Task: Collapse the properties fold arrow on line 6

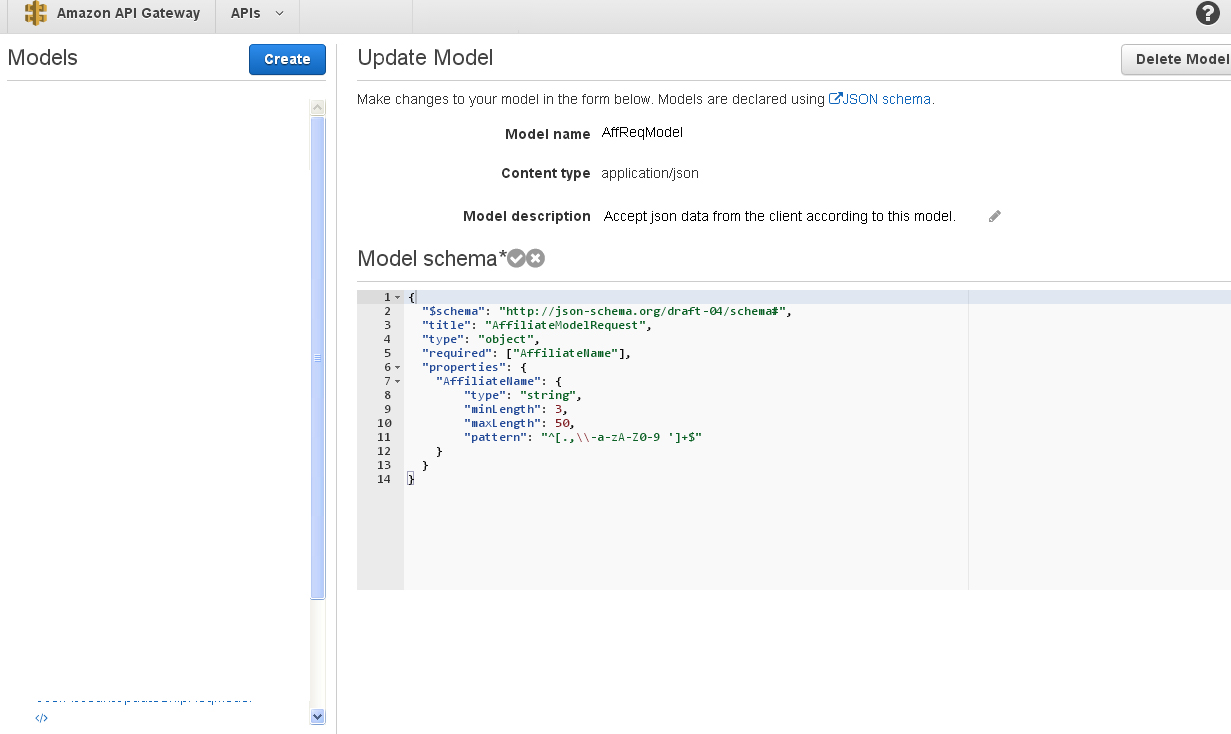Action: pos(397,368)
